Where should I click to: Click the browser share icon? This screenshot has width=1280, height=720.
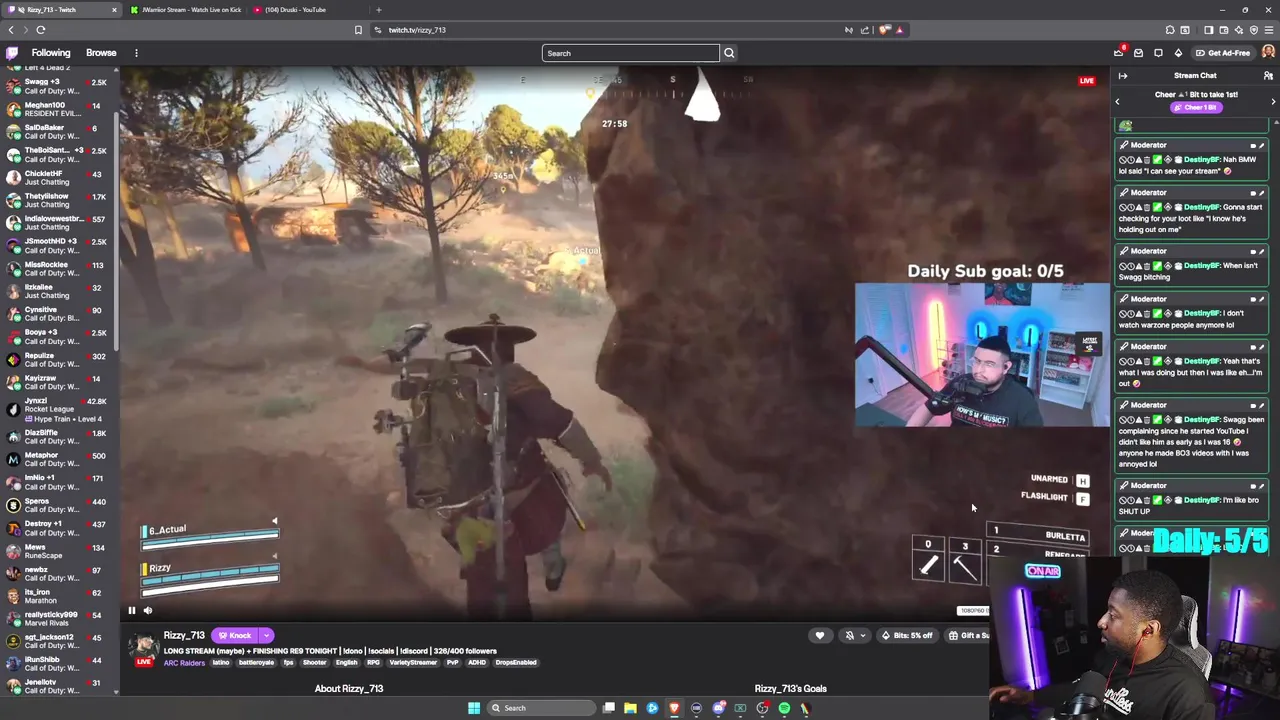click(x=865, y=30)
